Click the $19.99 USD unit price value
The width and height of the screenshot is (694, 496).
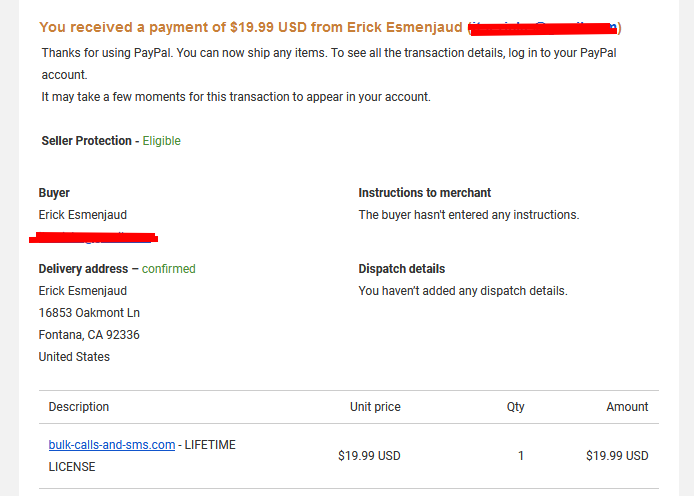tap(369, 456)
